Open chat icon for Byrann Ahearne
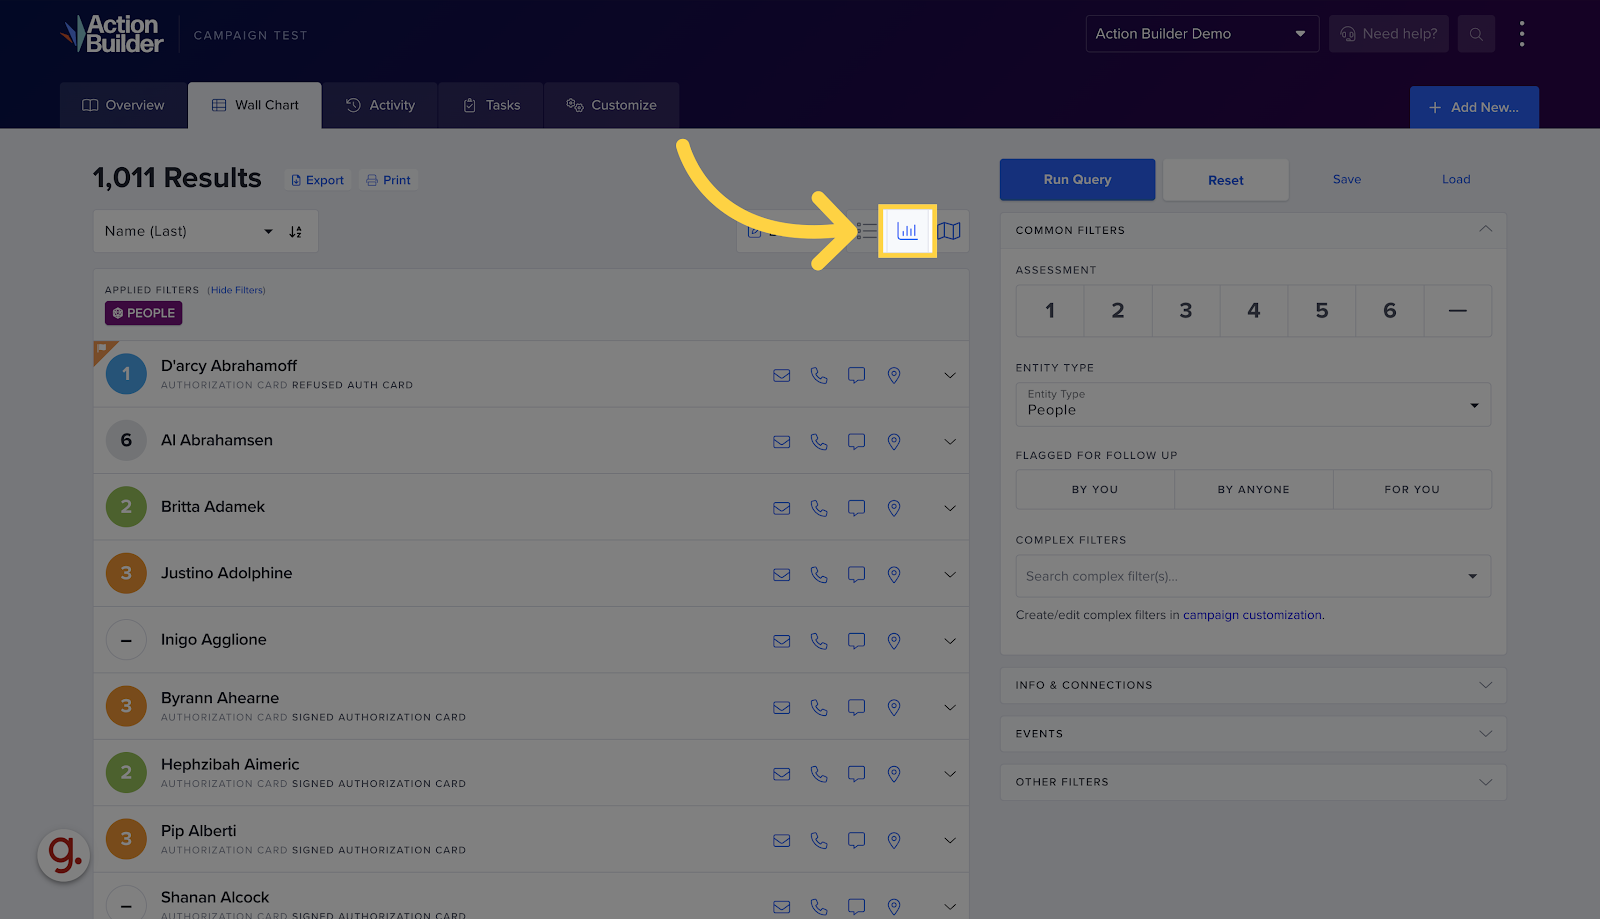This screenshot has height=919, width=1600. [x=856, y=707]
